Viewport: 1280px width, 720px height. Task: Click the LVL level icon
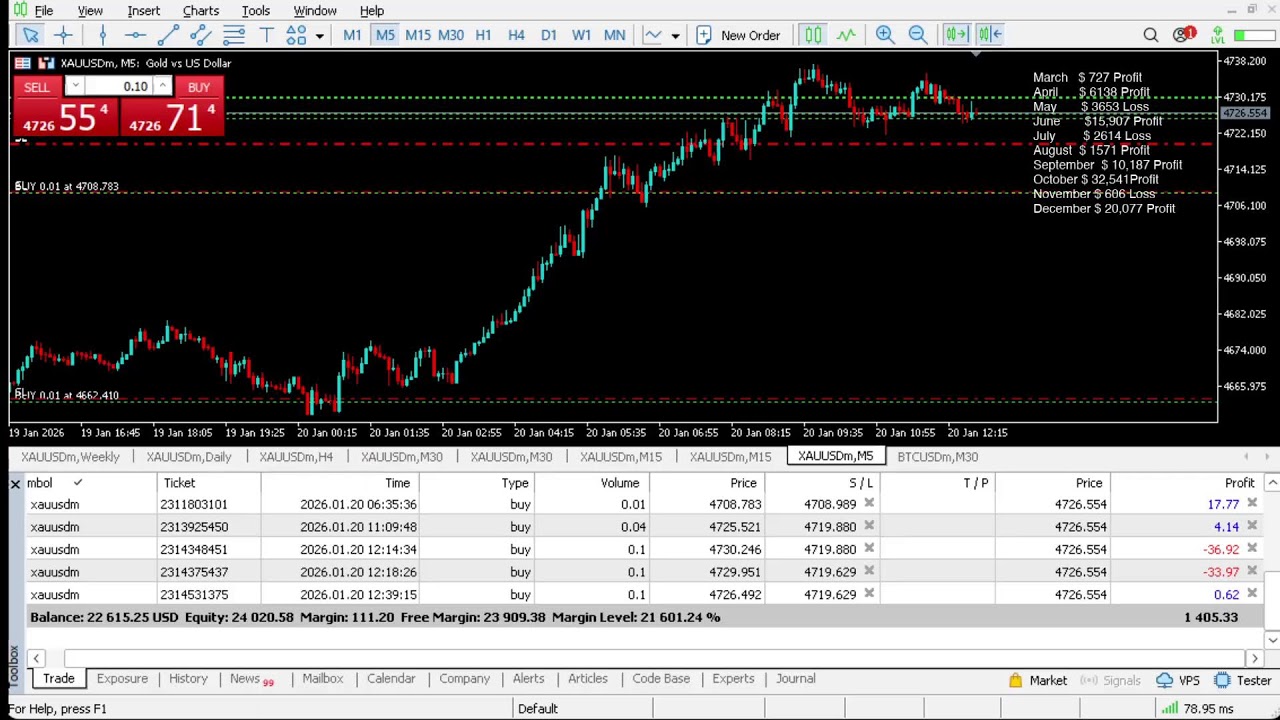pos(1217,36)
